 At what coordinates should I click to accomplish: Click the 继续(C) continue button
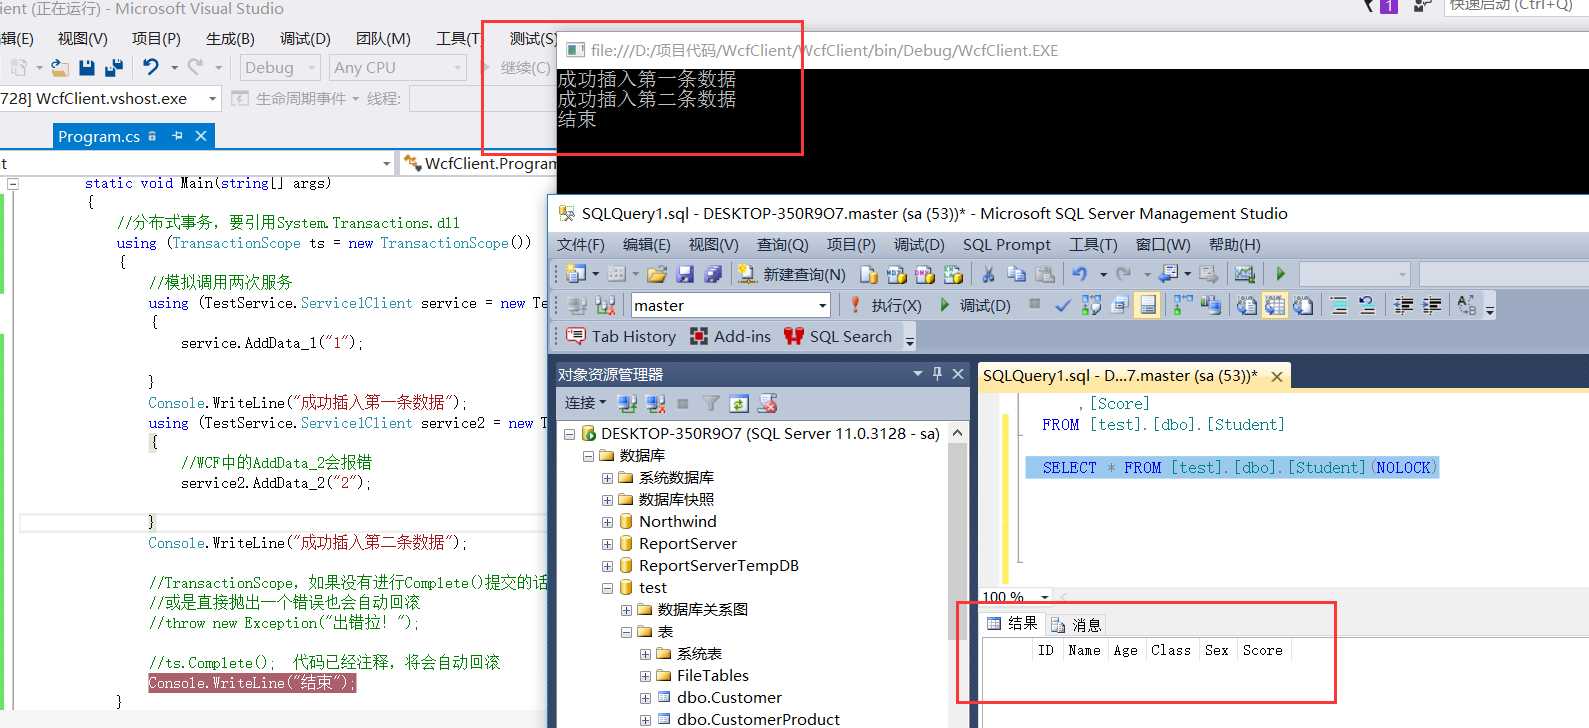coord(516,67)
